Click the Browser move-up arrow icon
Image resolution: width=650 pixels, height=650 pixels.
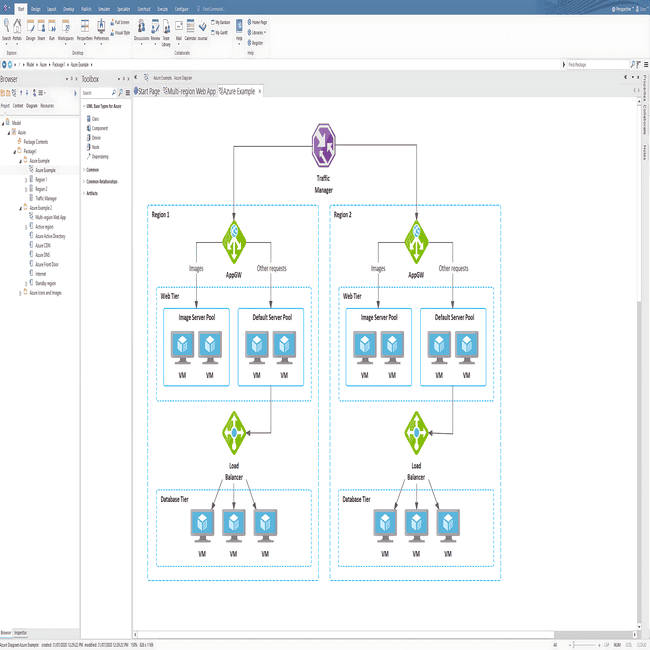(21, 93)
